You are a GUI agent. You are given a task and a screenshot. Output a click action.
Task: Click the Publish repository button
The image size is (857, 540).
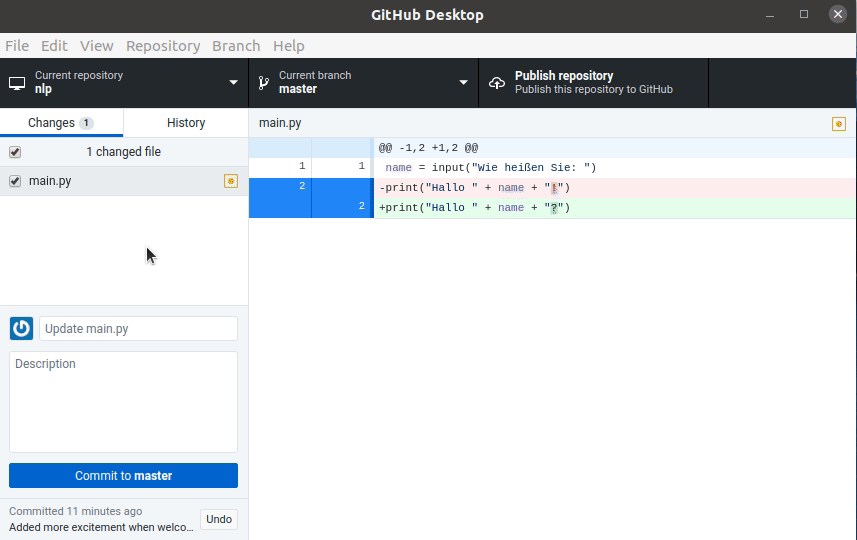point(594,83)
